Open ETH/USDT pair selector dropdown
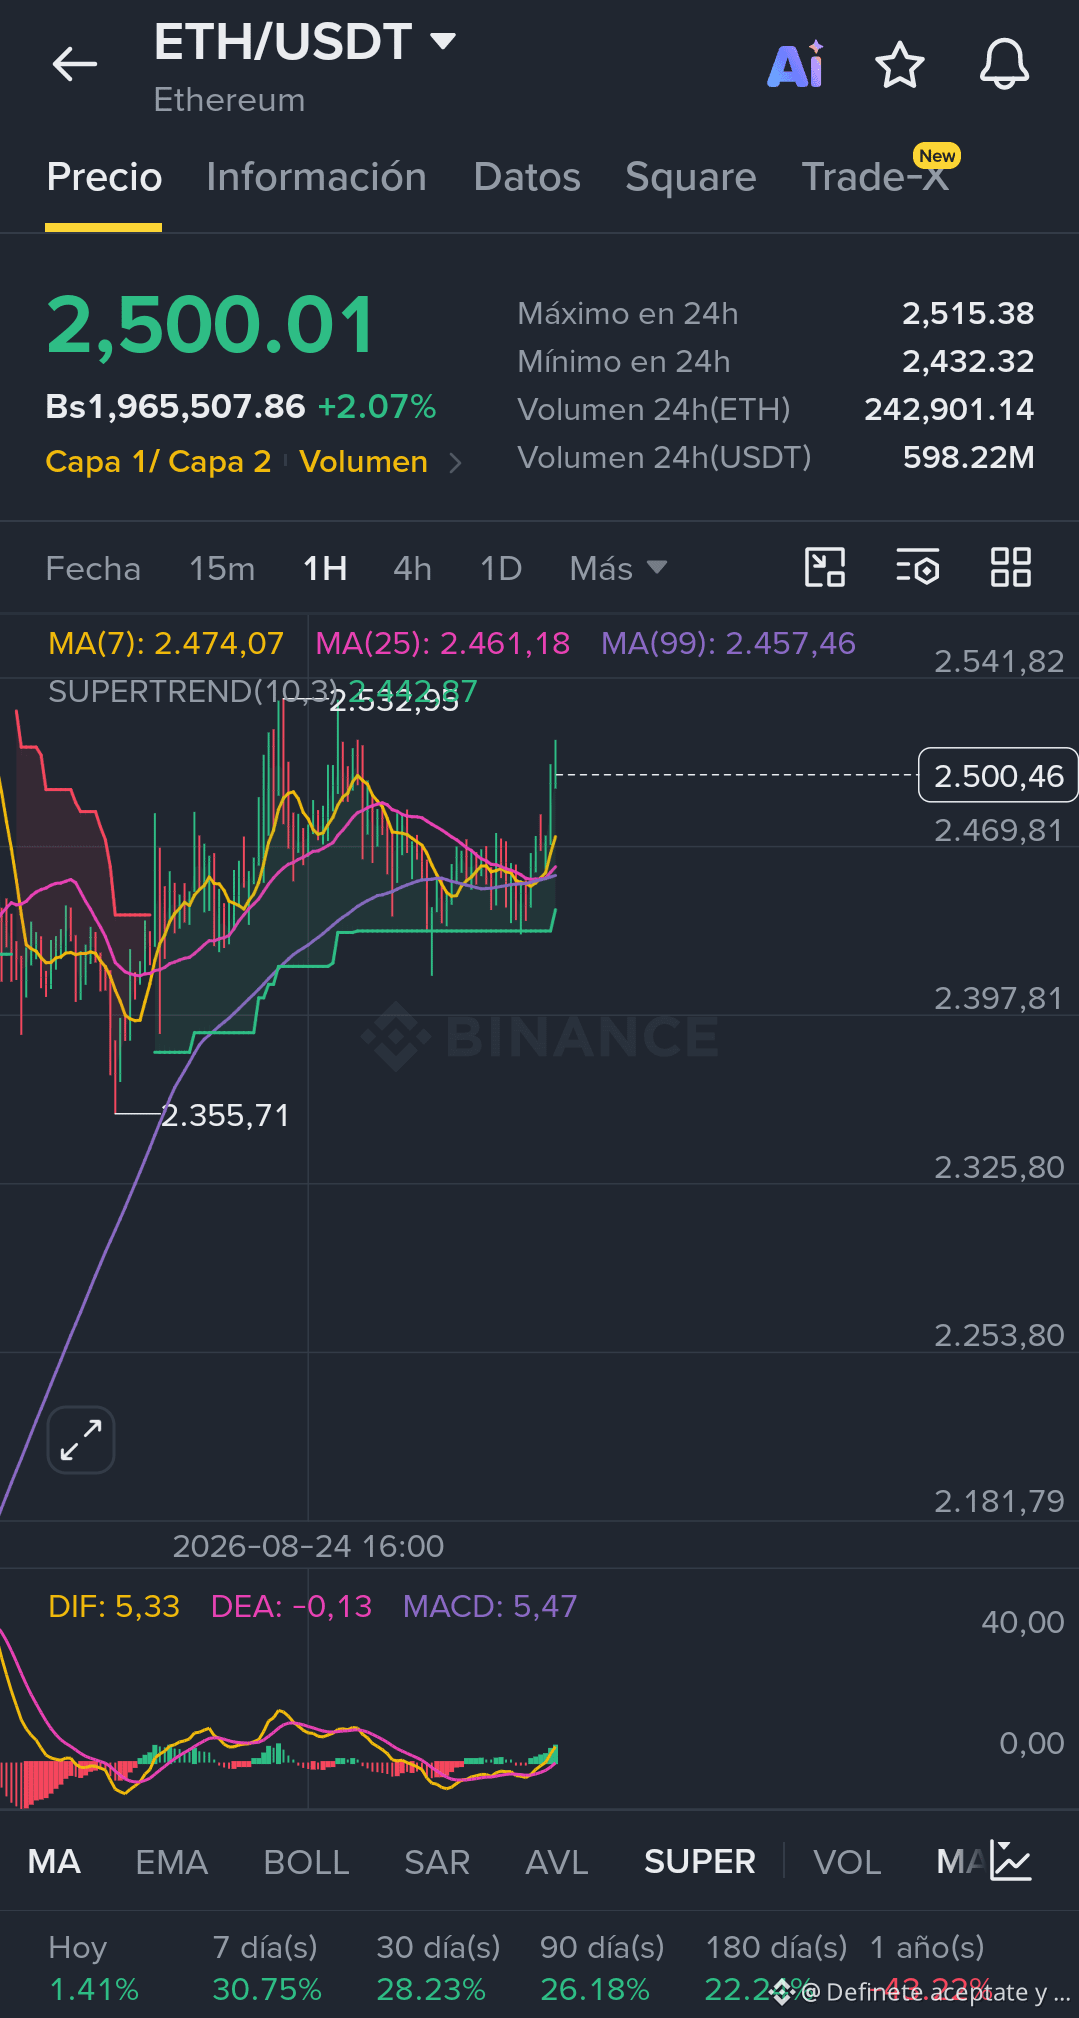The image size is (1079, 2018). pyautogui.click(x=305, y=42)
